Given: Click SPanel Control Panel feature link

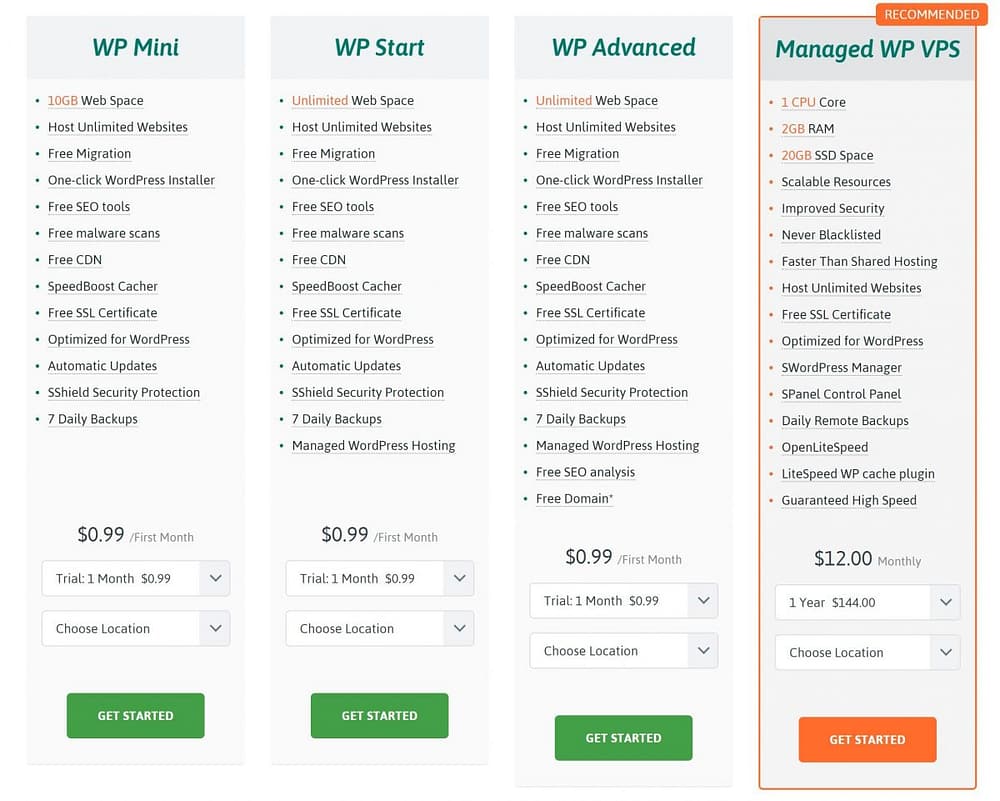Looking at the screenshot, I should tap(841, 394).
